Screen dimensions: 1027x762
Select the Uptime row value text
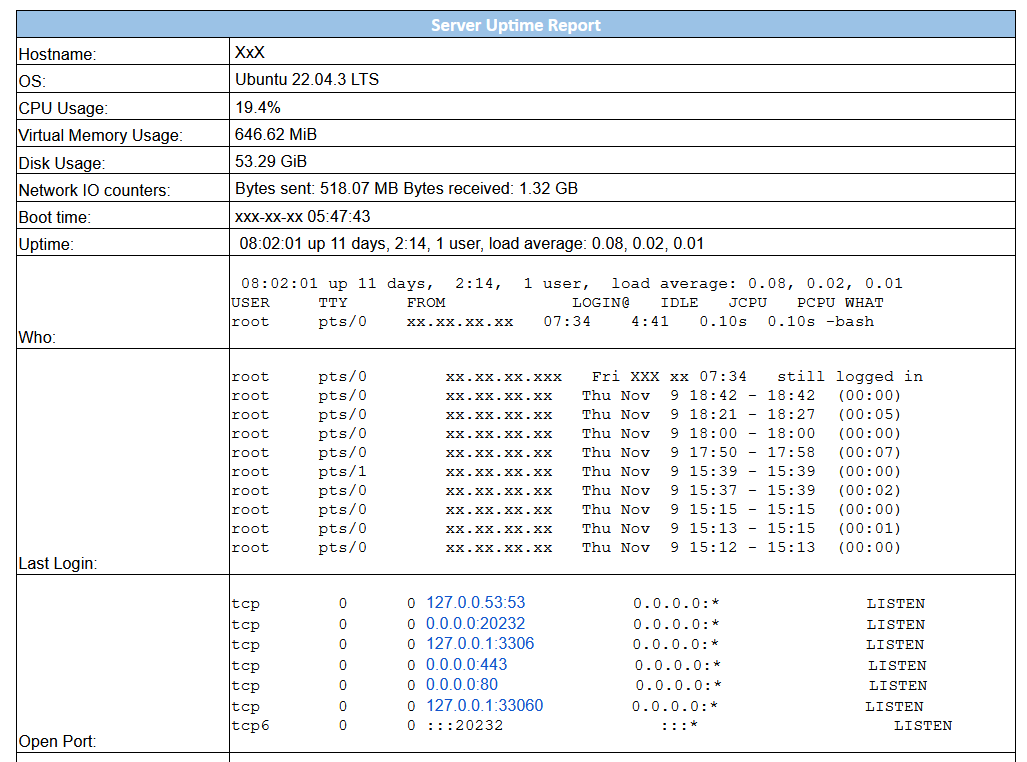tap(472, 244)
